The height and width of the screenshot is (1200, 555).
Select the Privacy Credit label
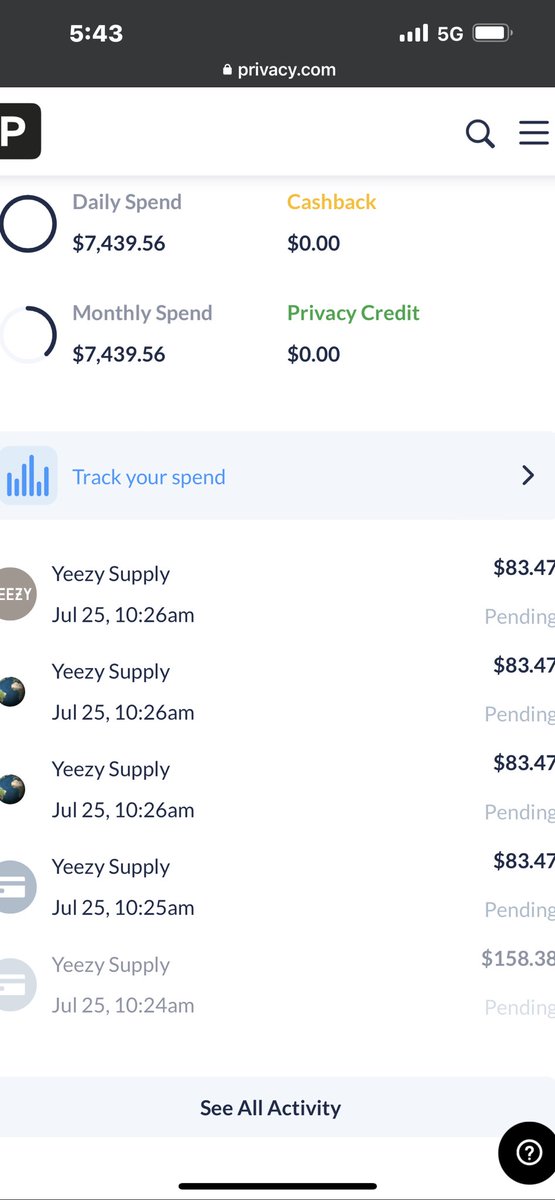pos(353,313)
